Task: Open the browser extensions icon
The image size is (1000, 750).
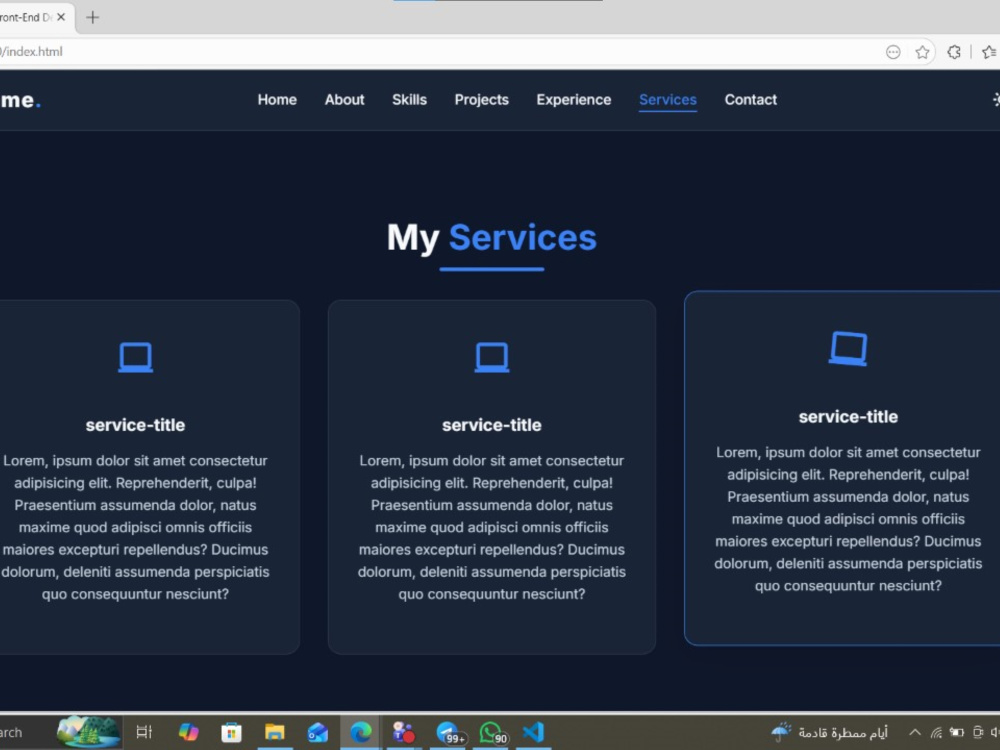Action: click(954, 52)
